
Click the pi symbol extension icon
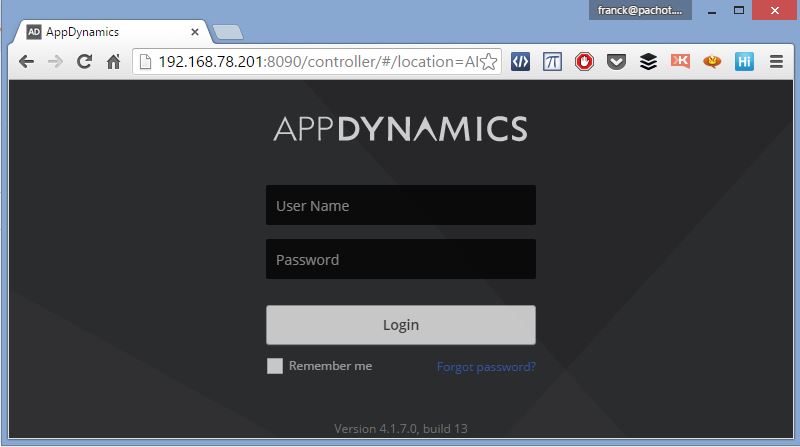tap(552, 62)
